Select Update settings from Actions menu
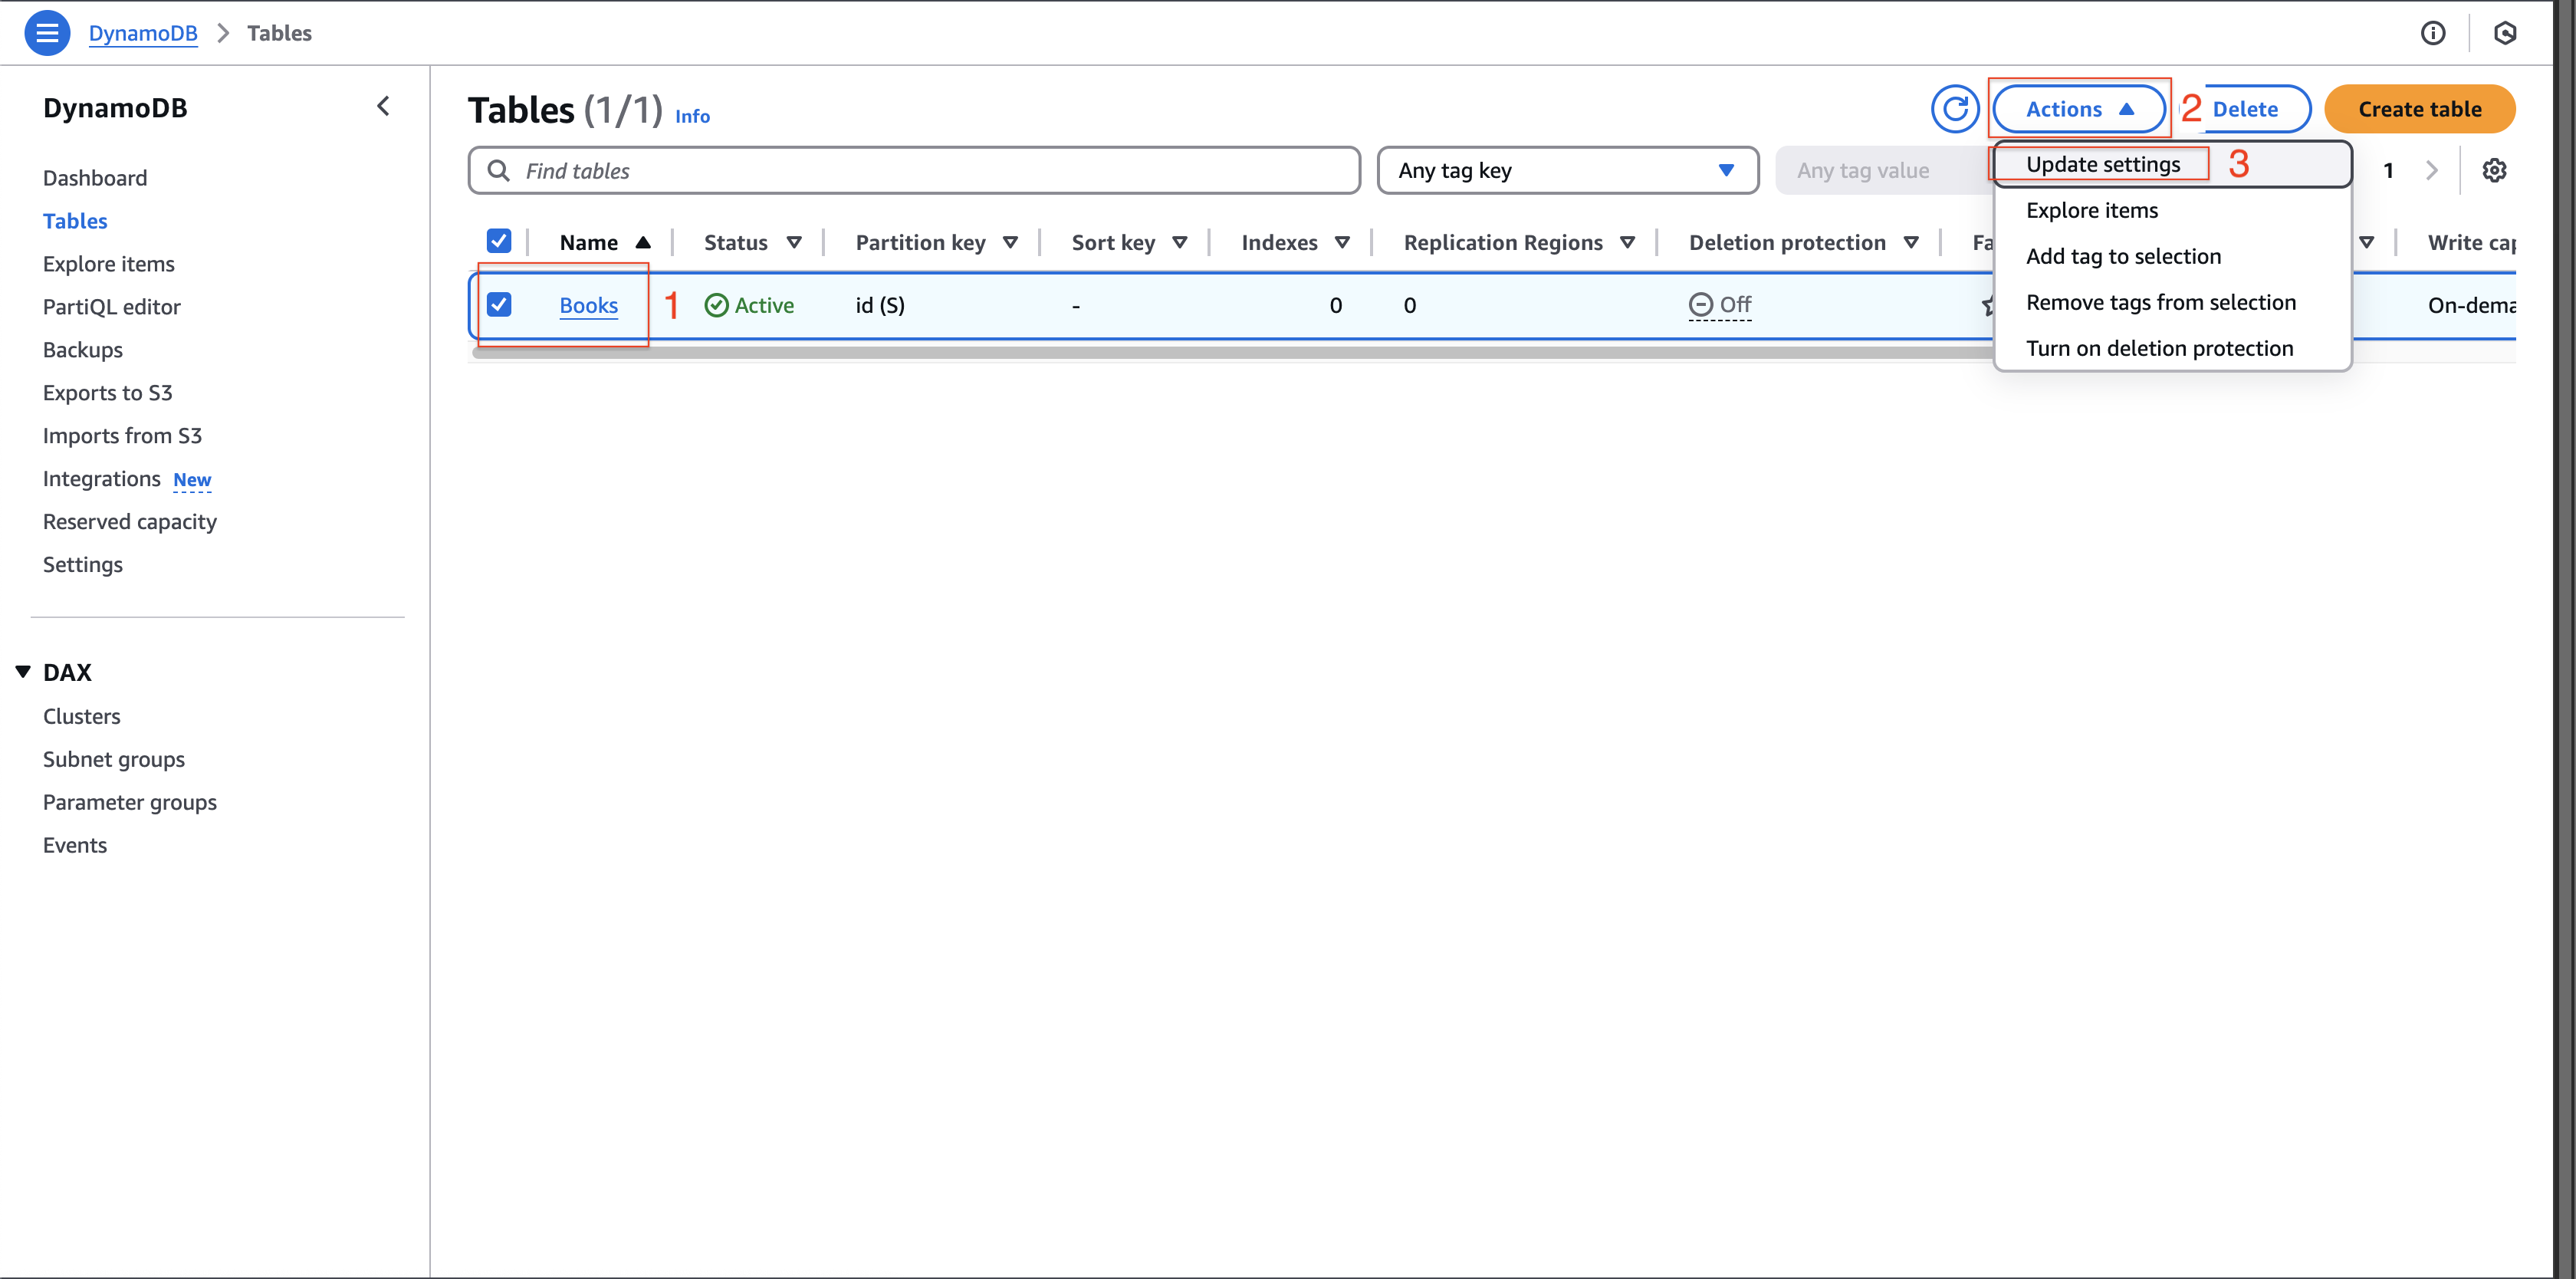 (x=2103, y=163)
